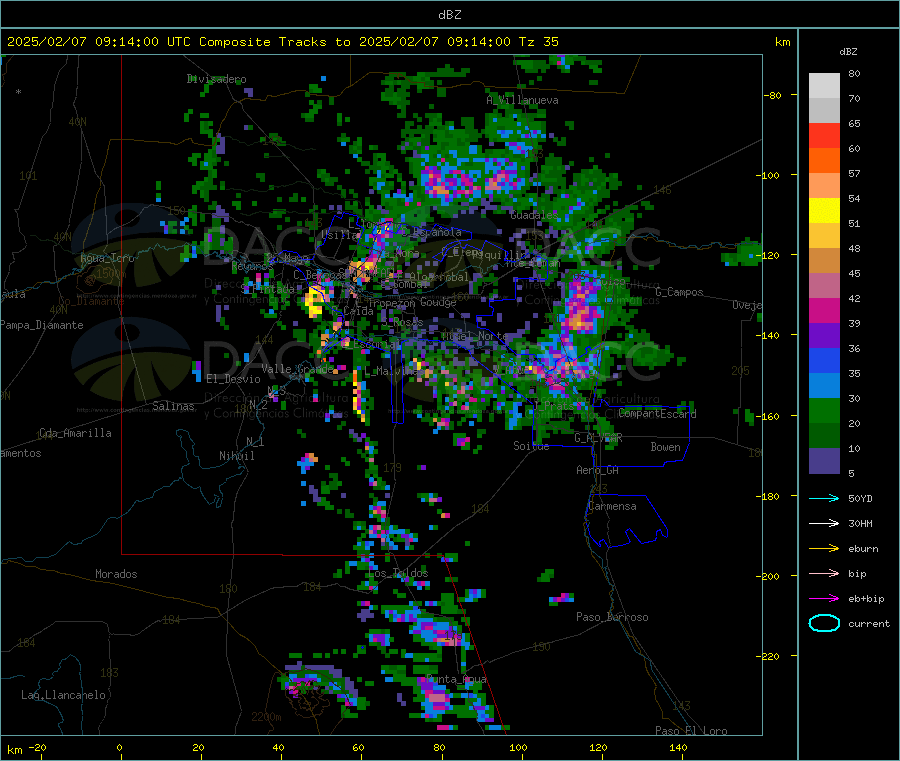Click the Cda_Amarilla map label

pos(75,433)
